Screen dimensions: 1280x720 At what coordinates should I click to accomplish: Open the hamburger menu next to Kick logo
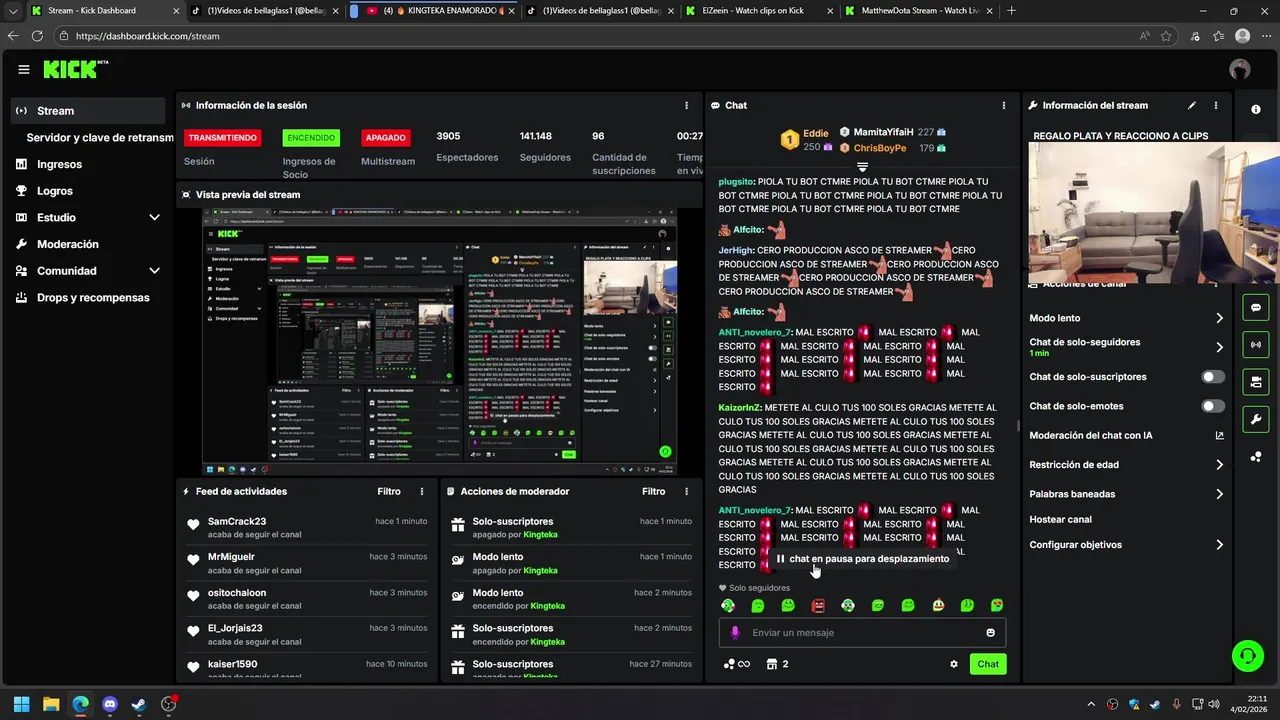23,70
